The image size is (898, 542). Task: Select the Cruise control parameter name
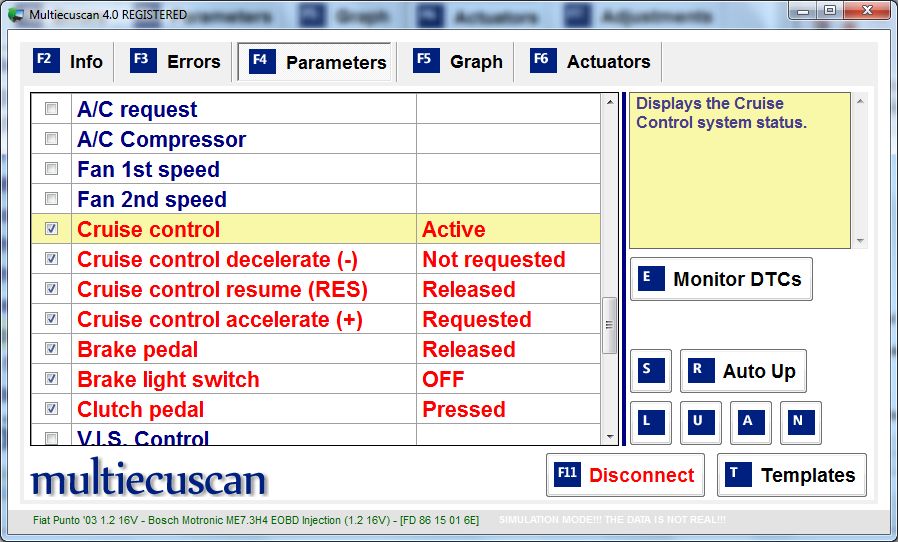(x=148, y=229)
